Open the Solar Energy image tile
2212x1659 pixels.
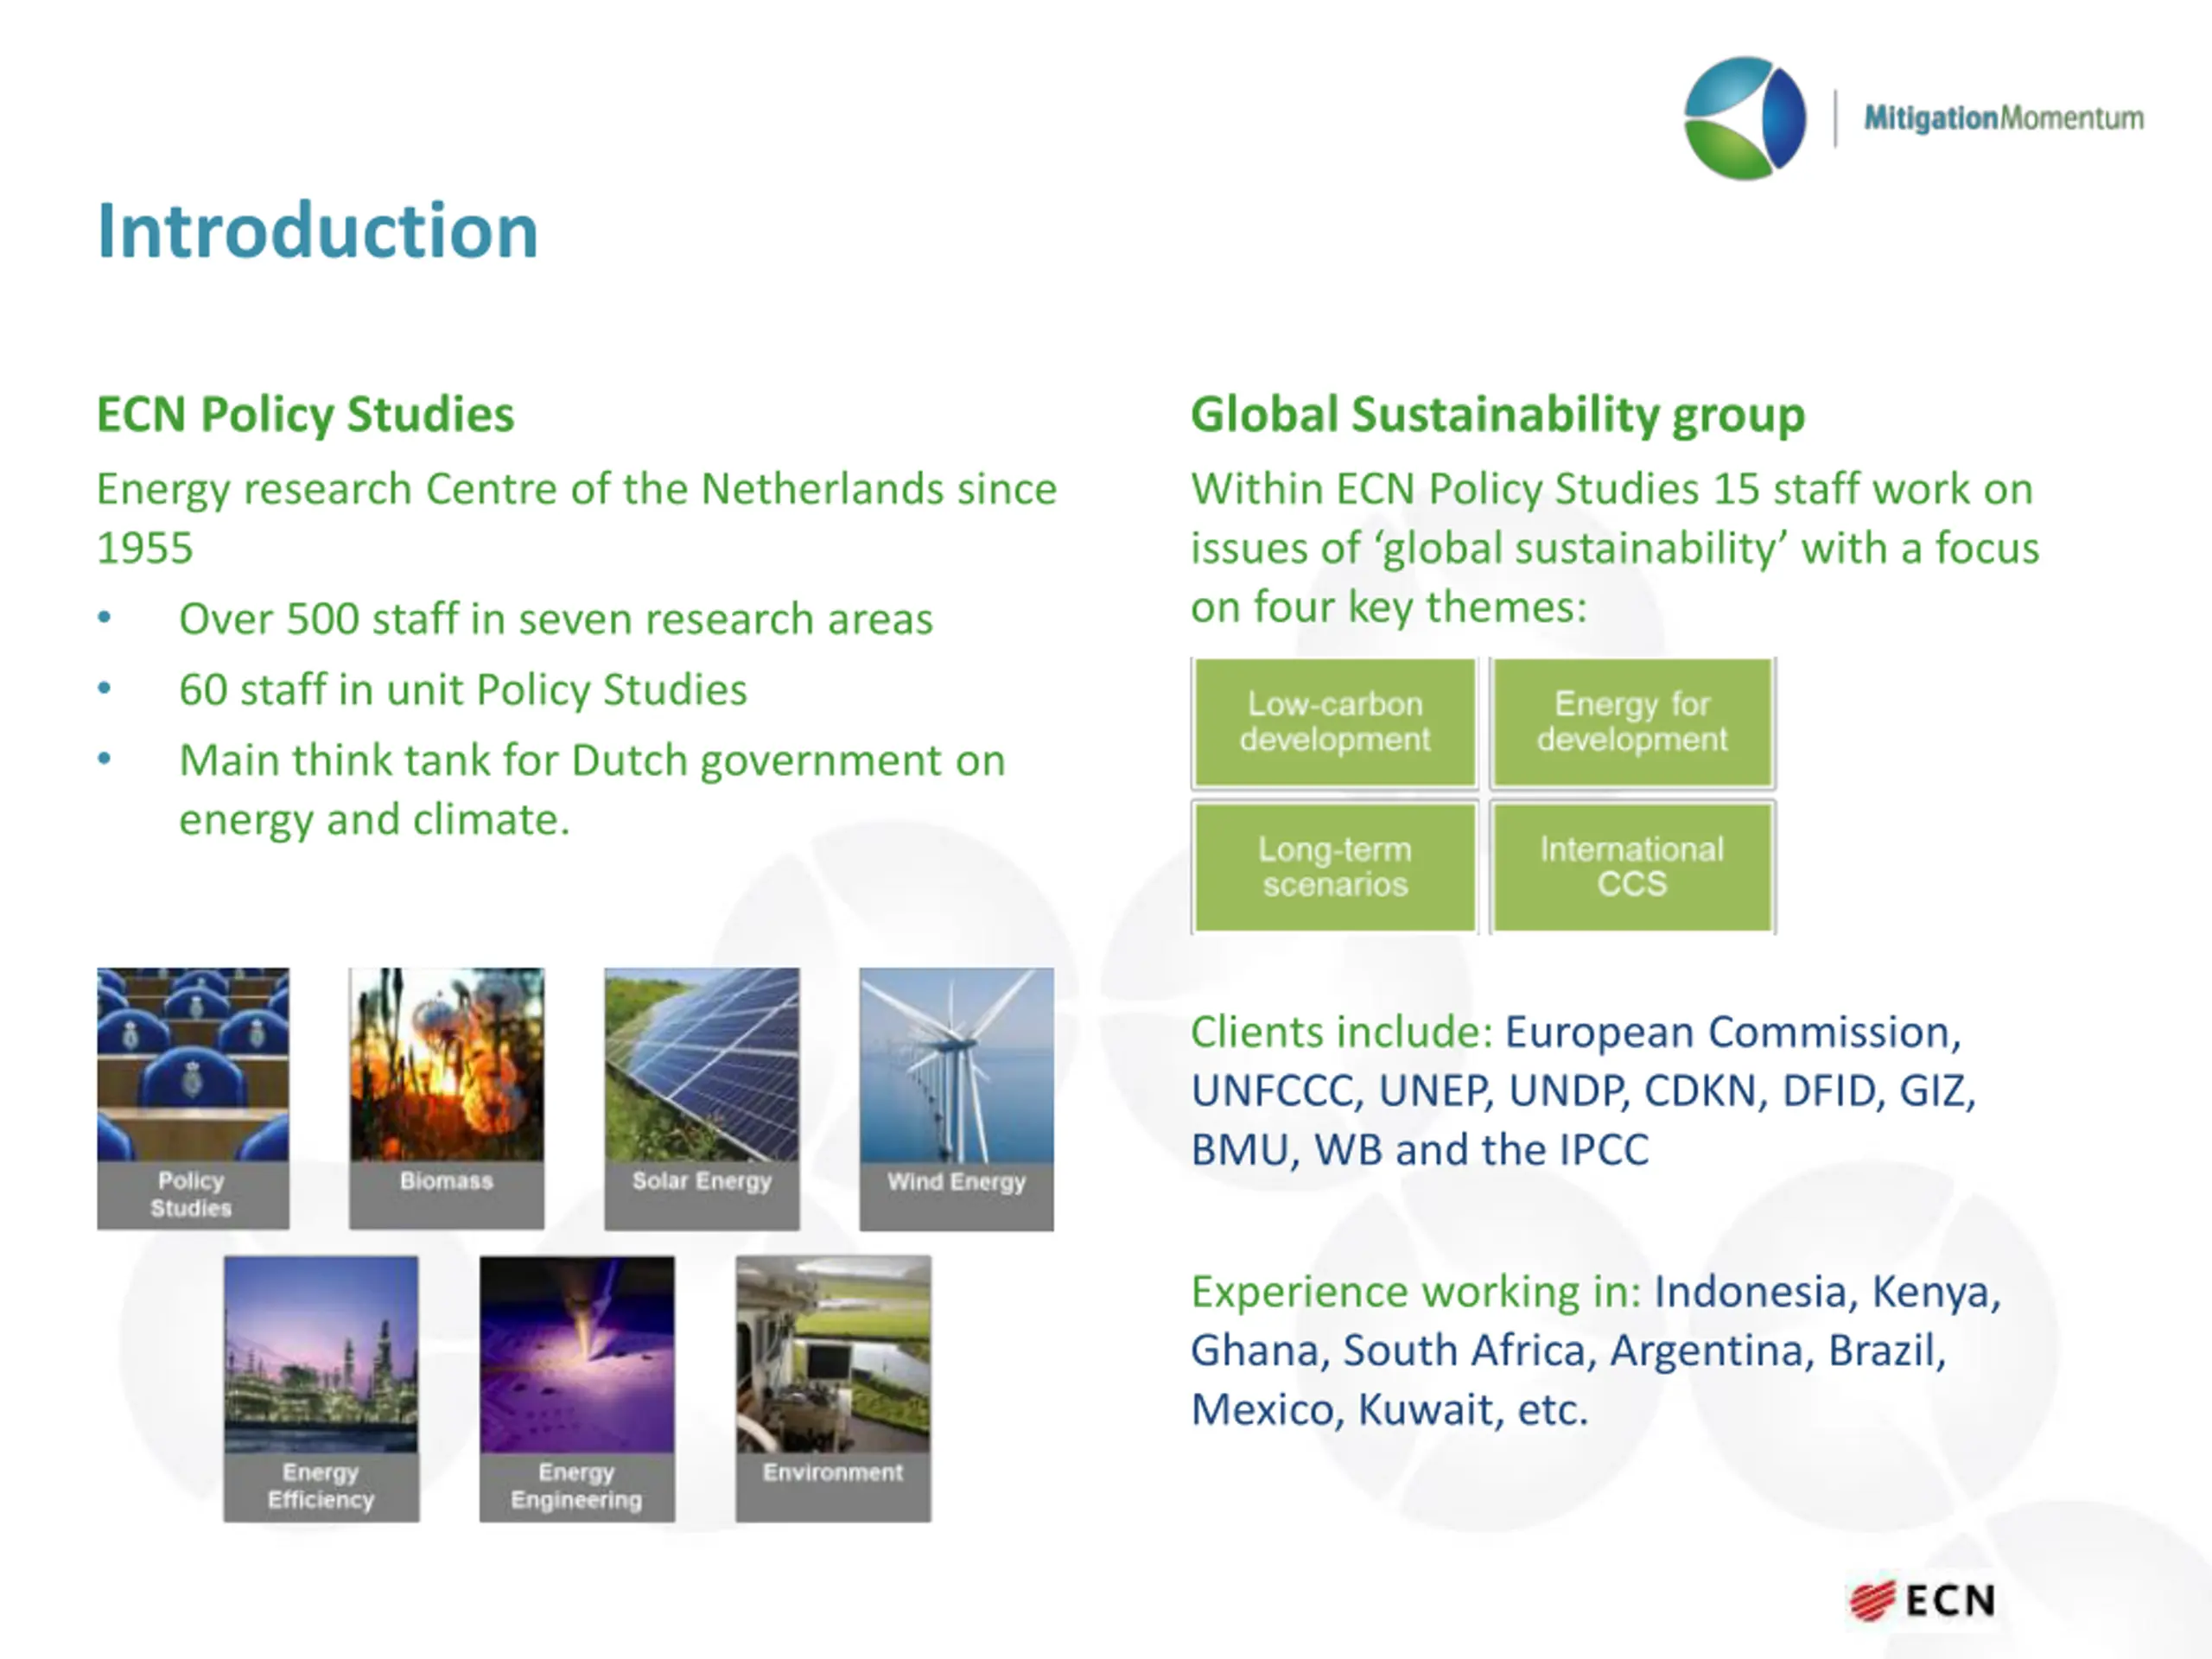(702, 1098)
